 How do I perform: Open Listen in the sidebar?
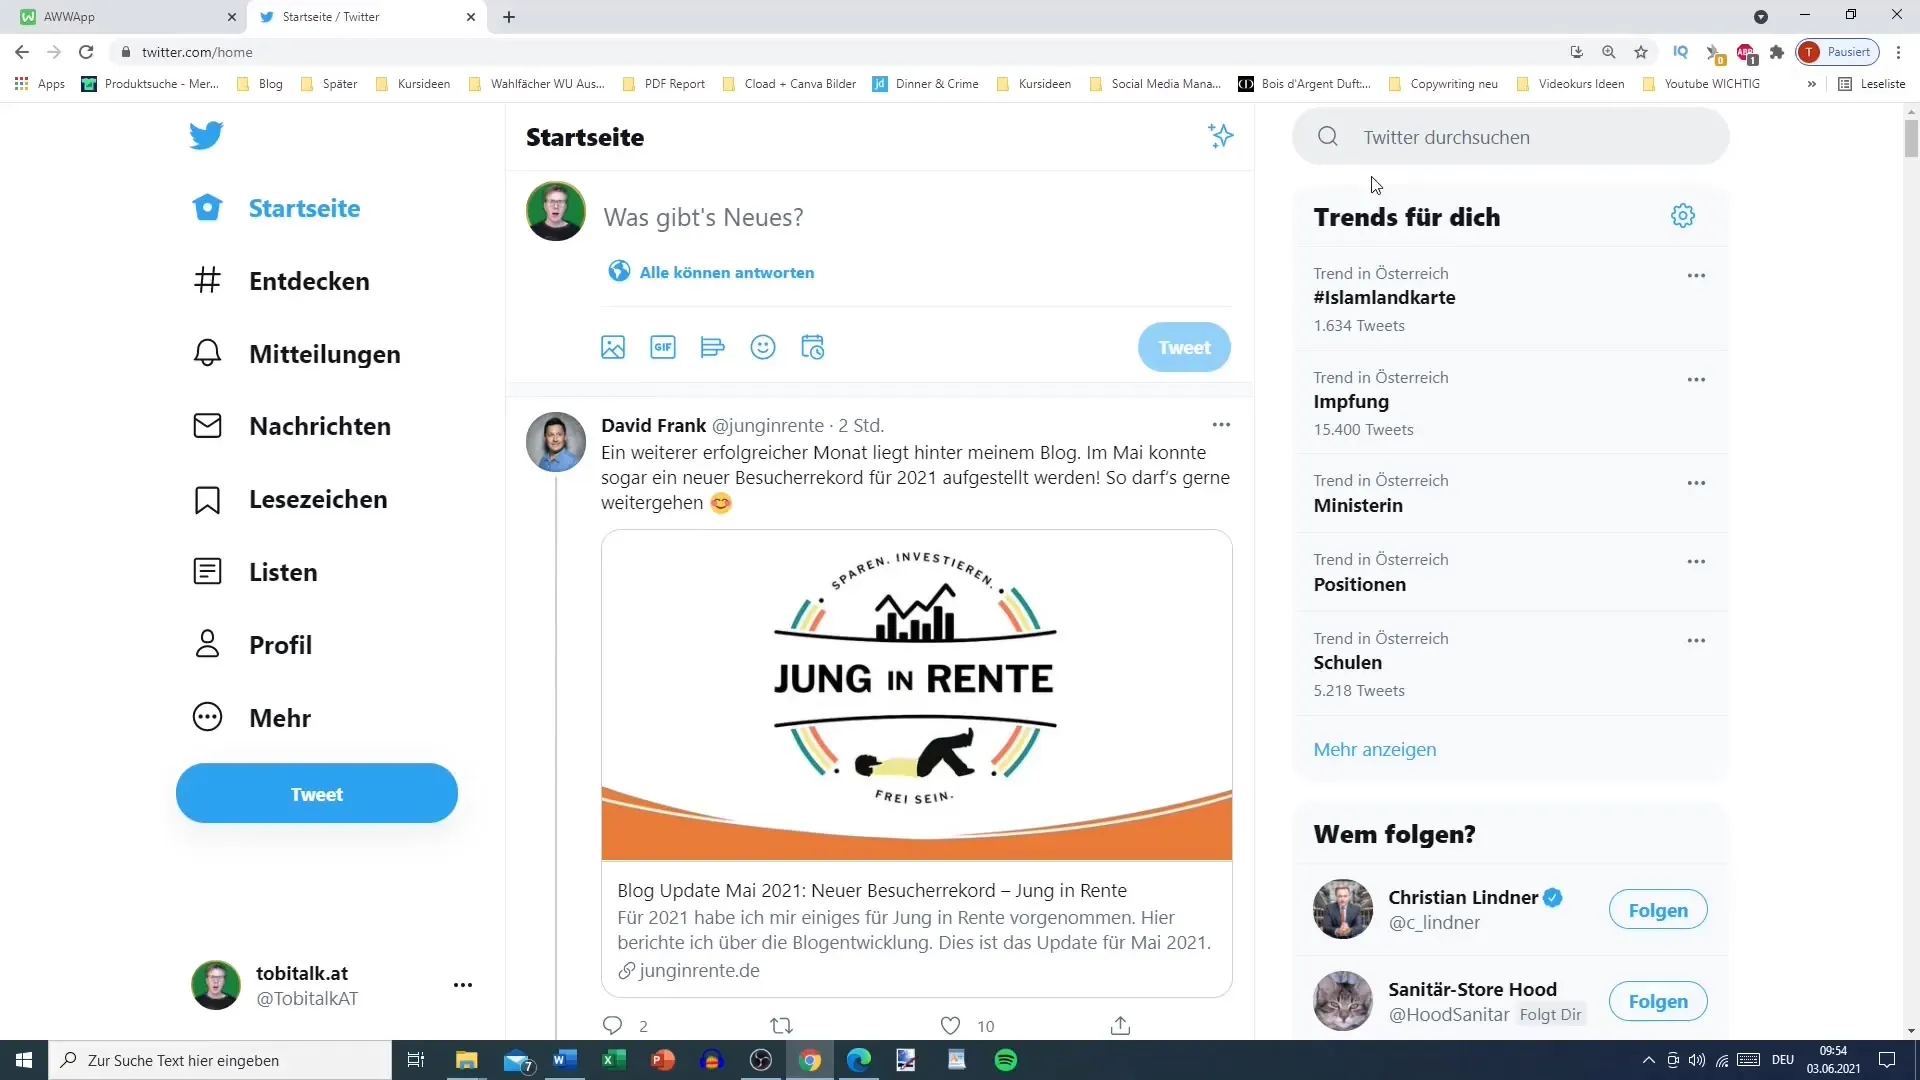[255, 572]
